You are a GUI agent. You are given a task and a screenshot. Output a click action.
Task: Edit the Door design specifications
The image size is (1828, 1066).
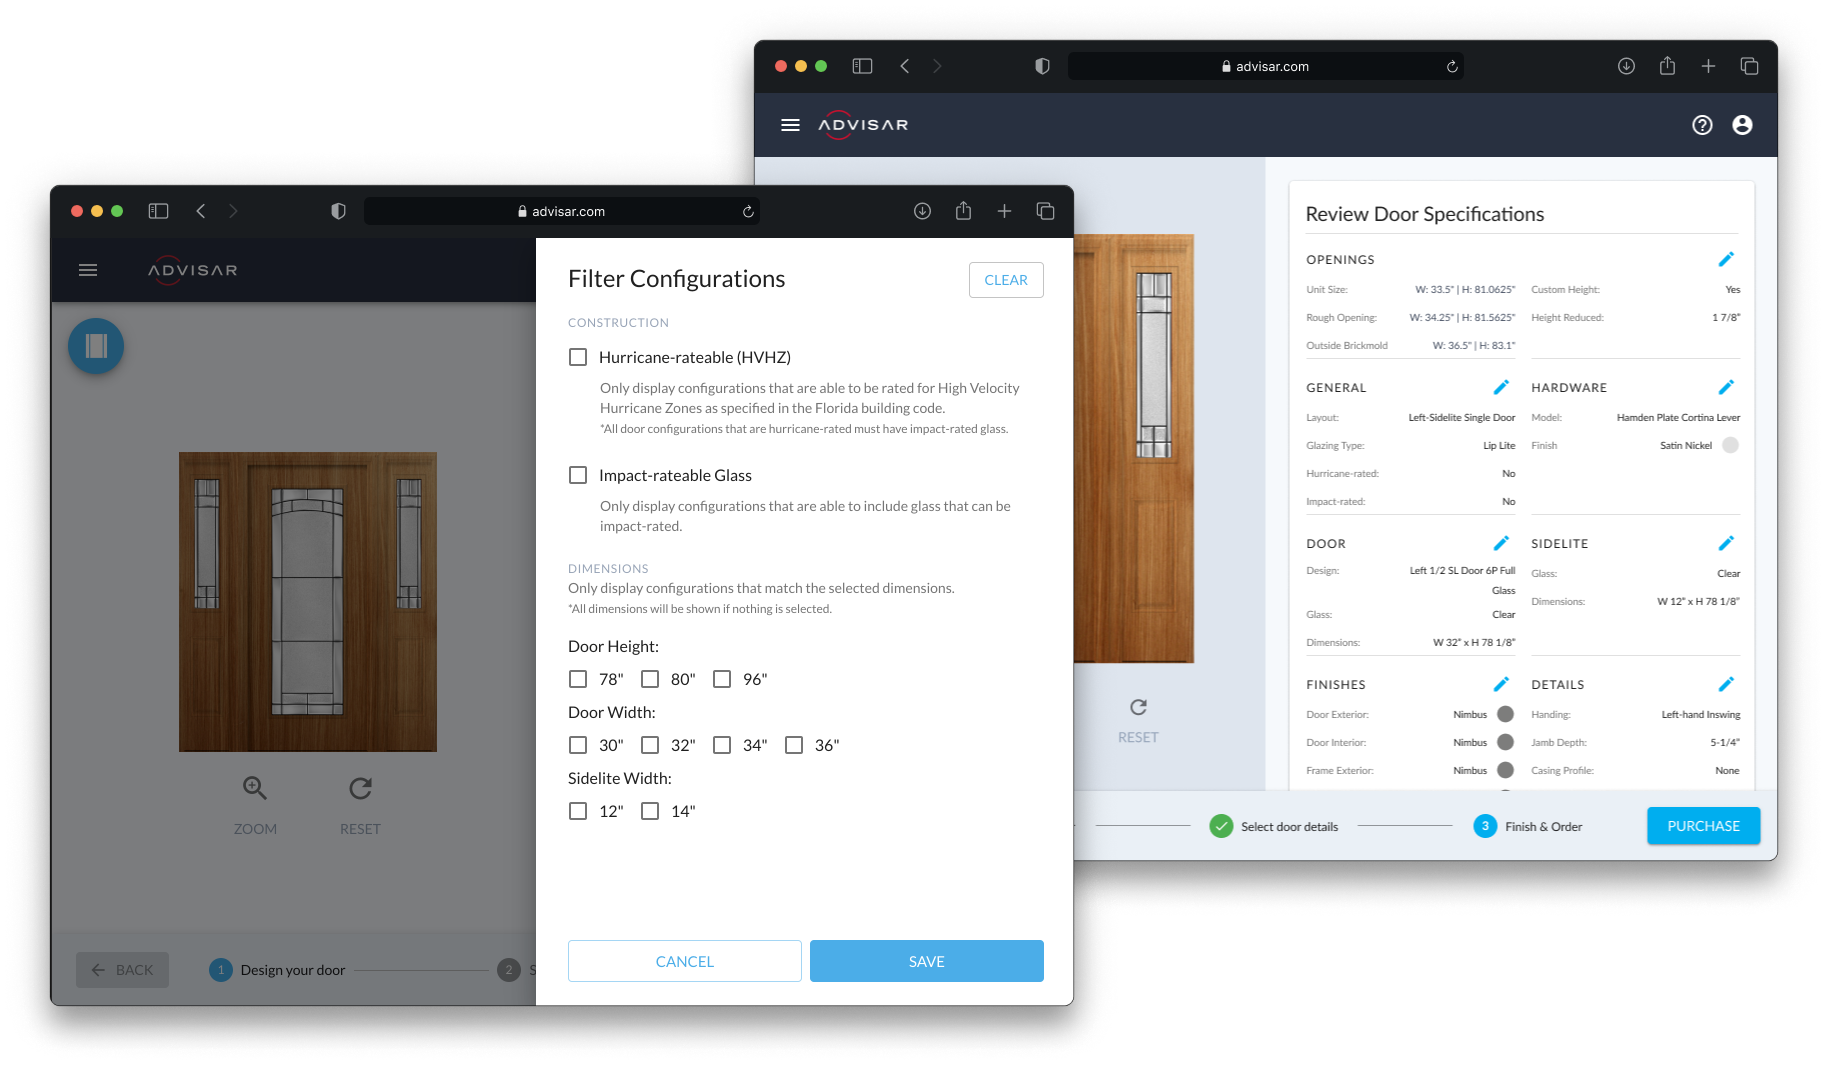[x=1502, y=543]
